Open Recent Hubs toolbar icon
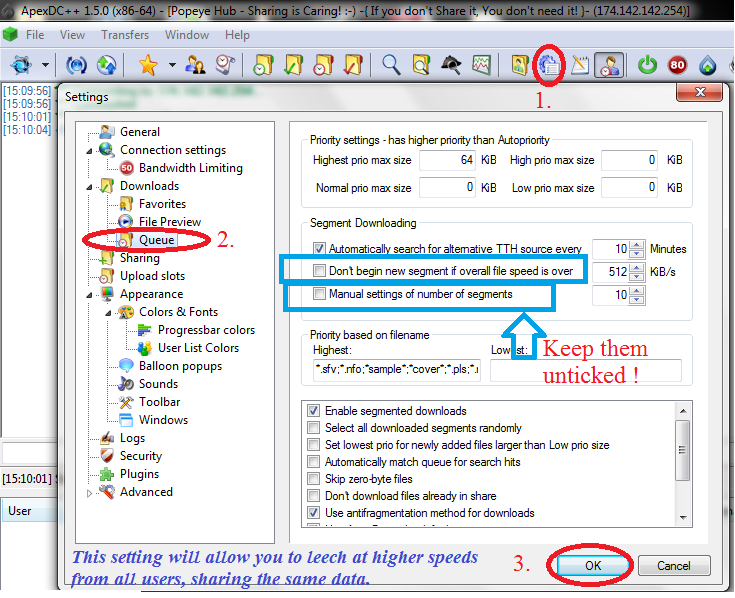 click(x=225, y=65)
